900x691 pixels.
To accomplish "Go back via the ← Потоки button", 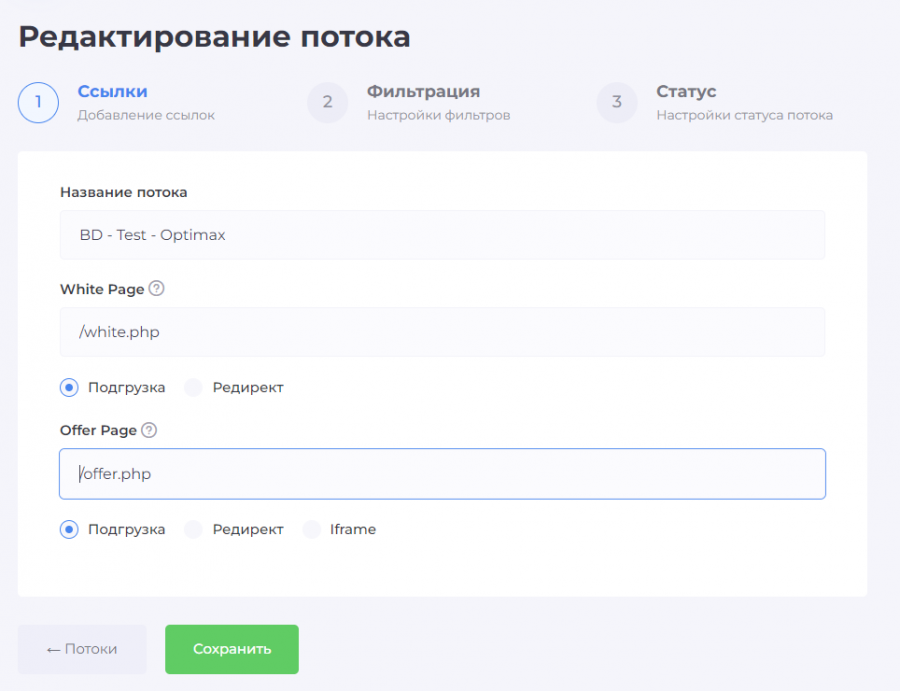I will pyautogui.click(x=82, y=649).
